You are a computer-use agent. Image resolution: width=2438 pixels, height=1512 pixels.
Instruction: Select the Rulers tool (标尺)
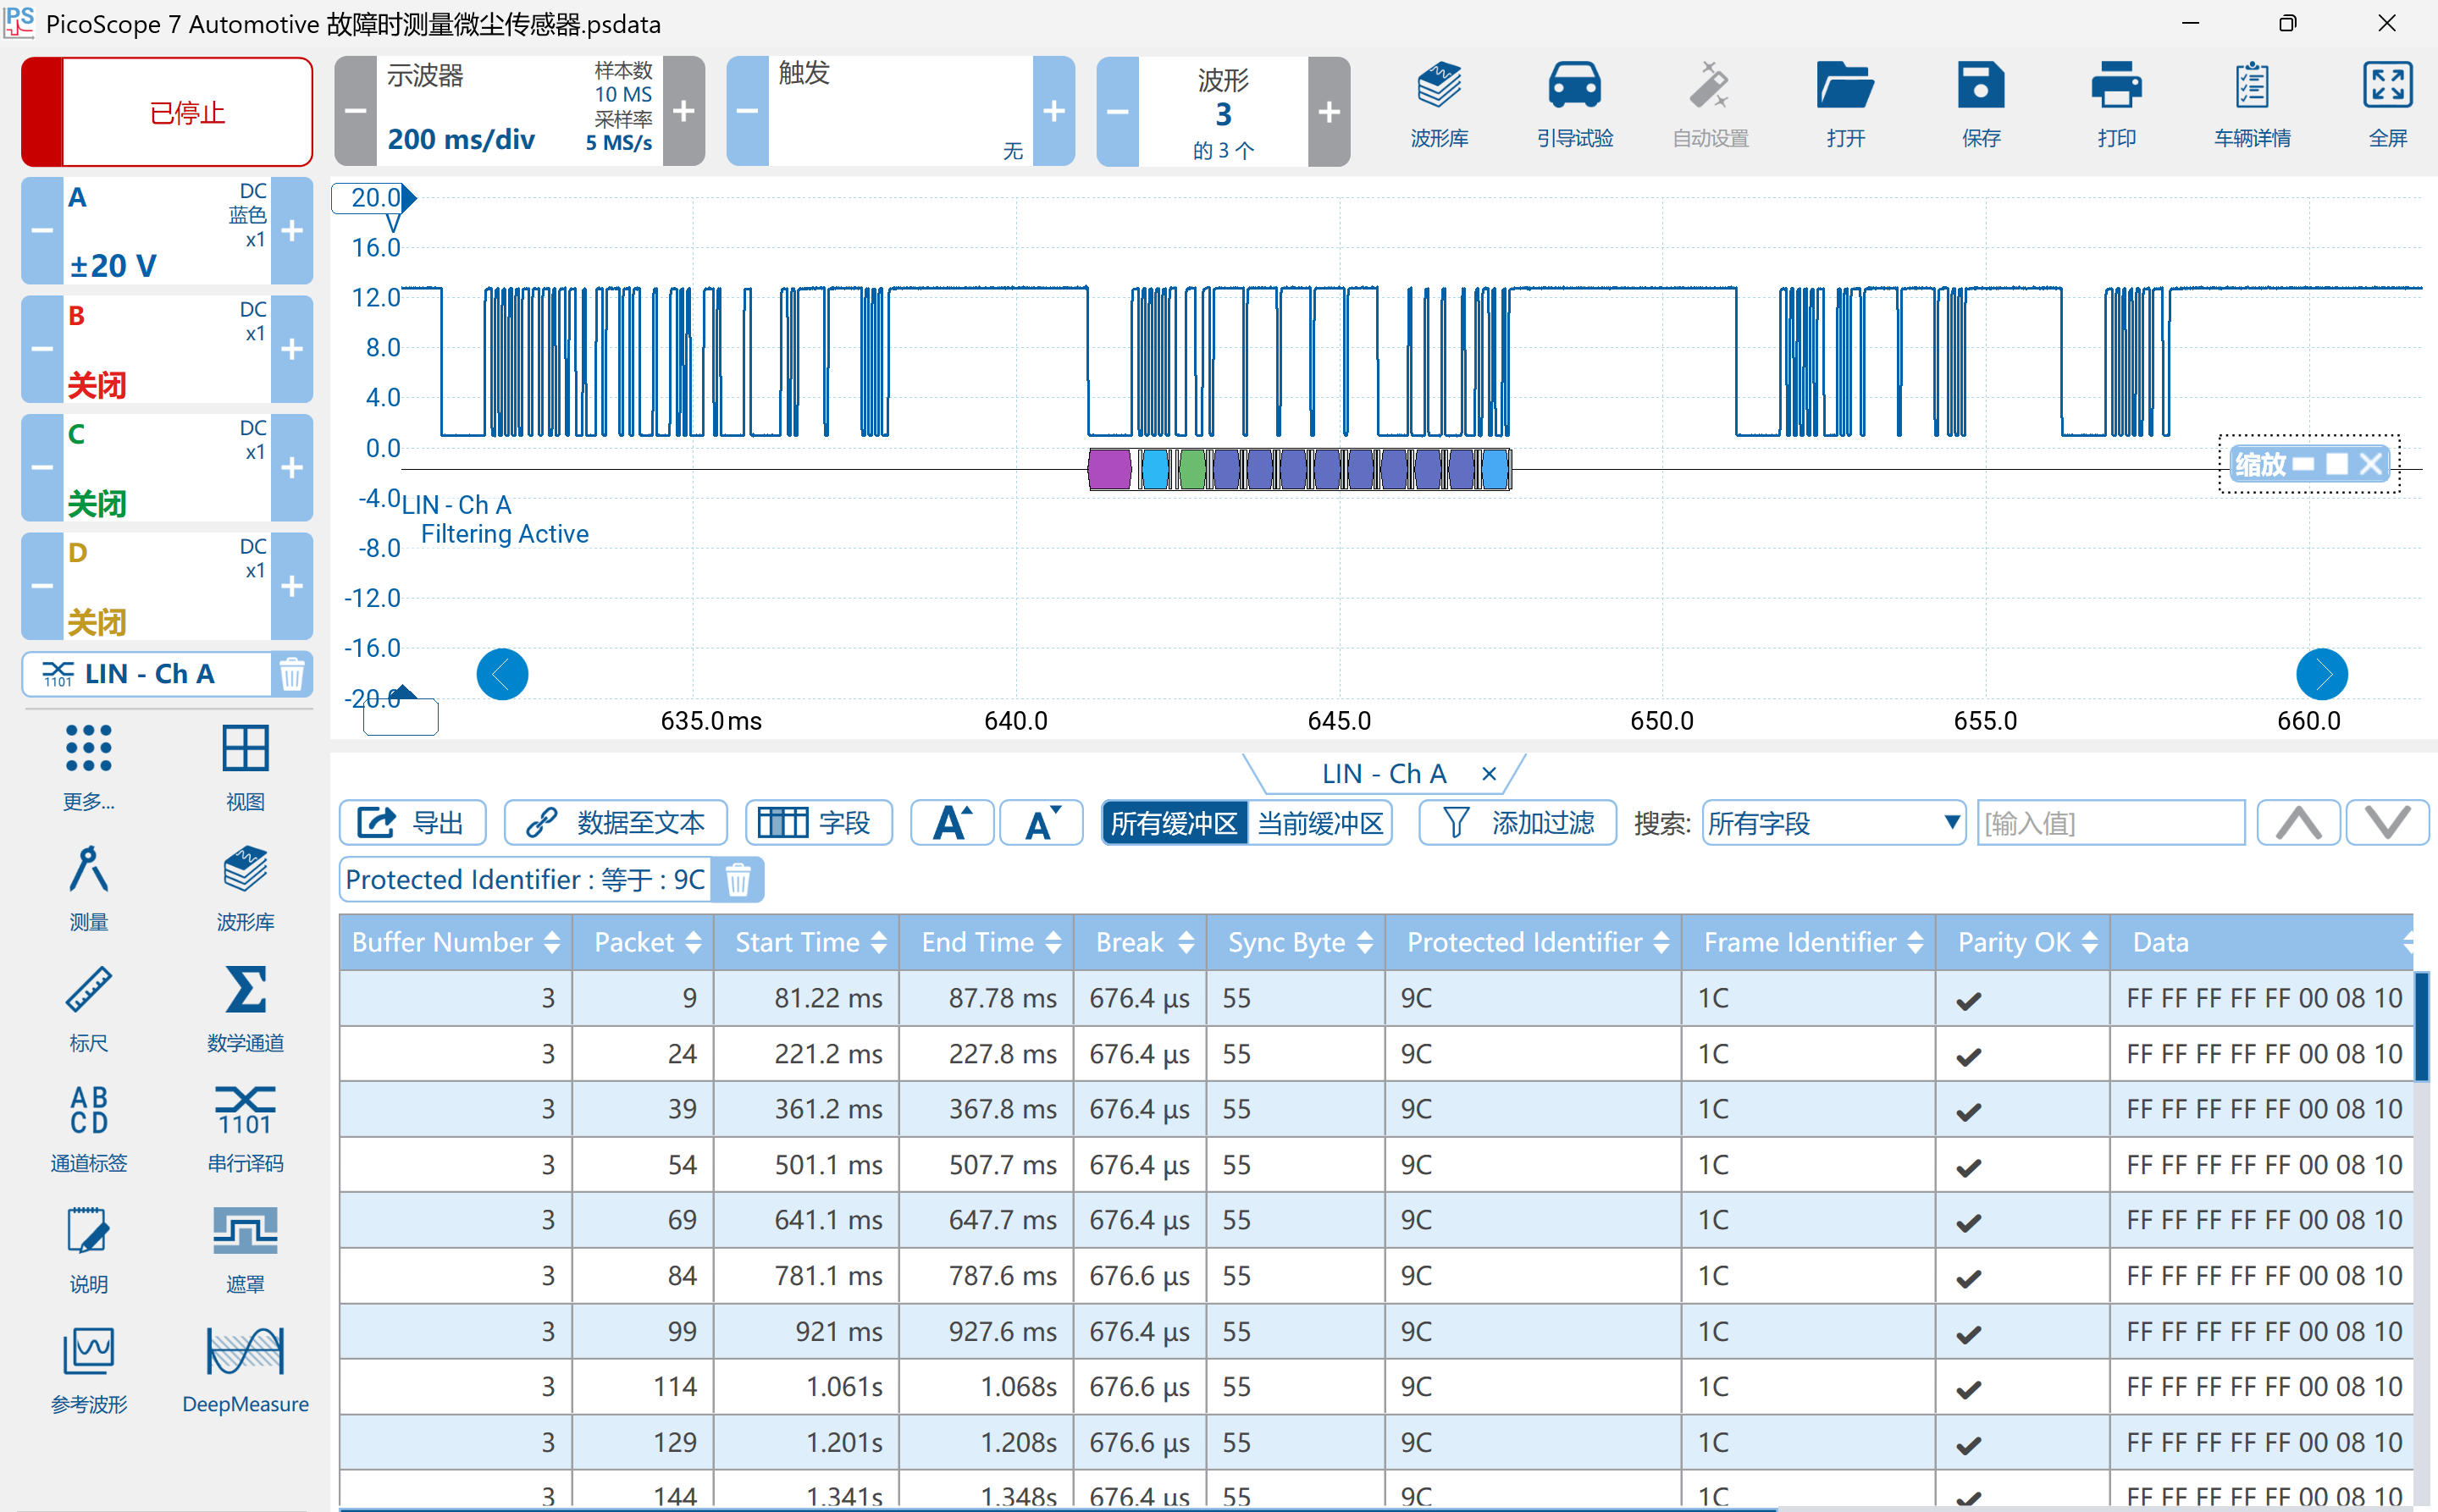click(89, 1008)
